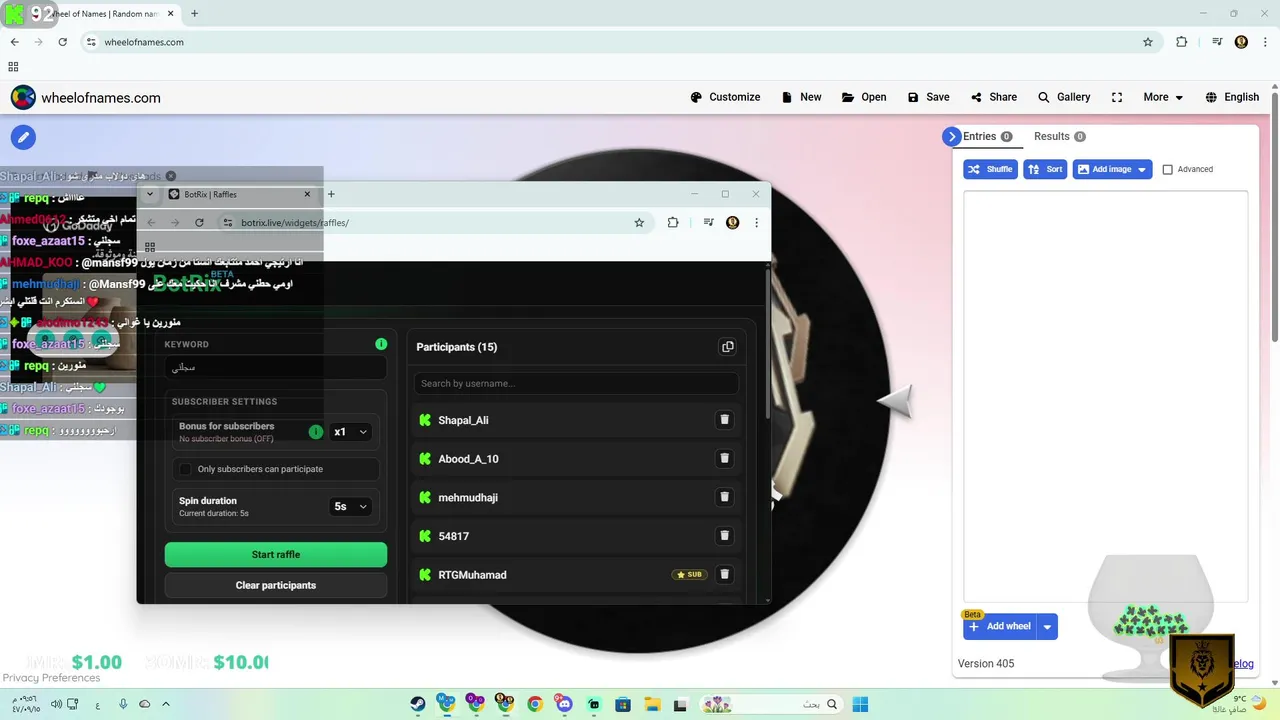
Task: Open Steam from the taskbar
Action: point(418,704)
